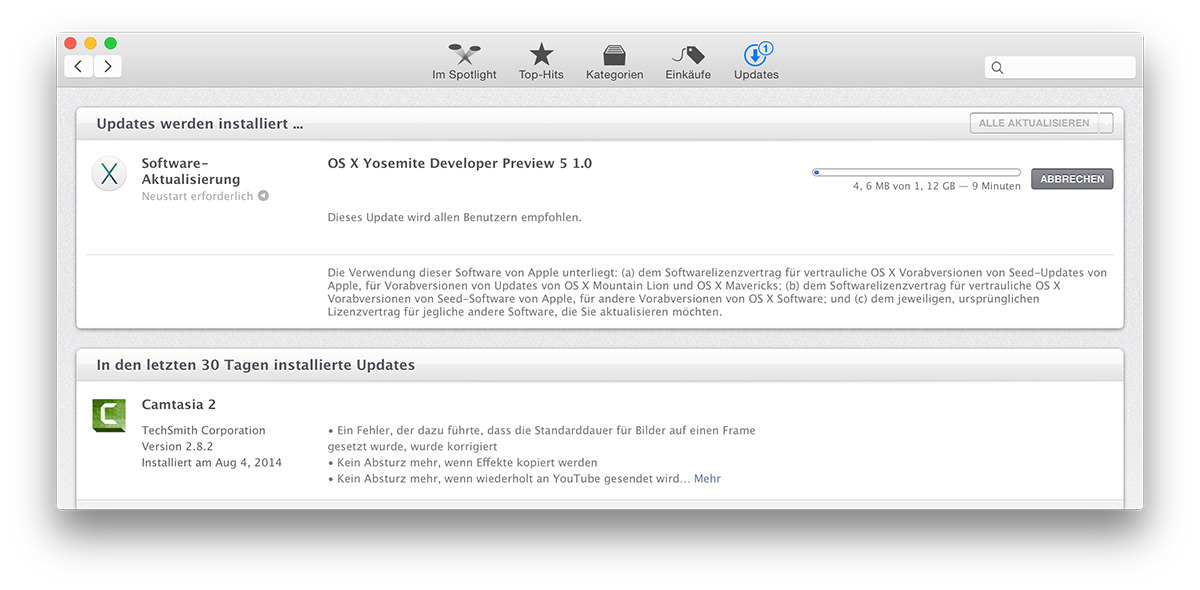Viewport: 1200px width, 590px height.
Task: Select the Updates tab with badge
Action: [x=756, y=61]
